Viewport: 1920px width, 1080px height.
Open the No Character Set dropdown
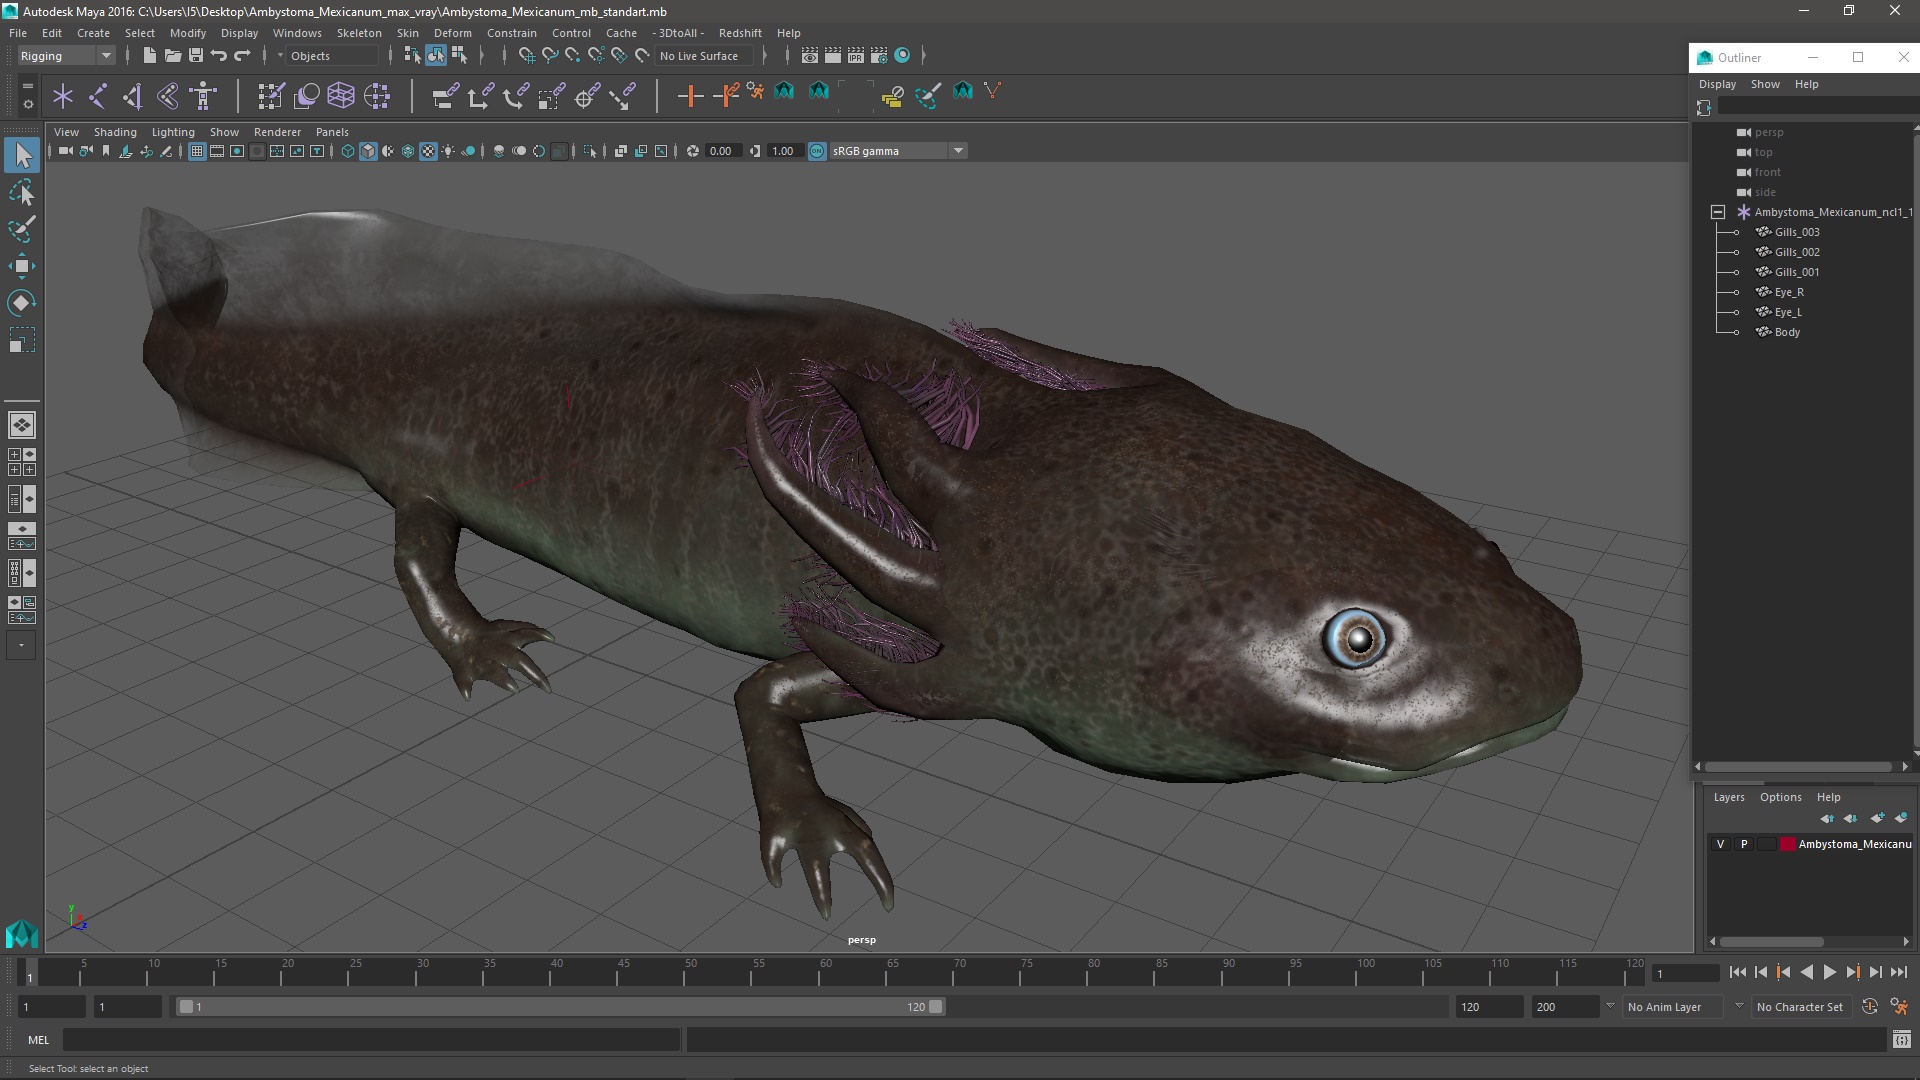[1800, 1007]
